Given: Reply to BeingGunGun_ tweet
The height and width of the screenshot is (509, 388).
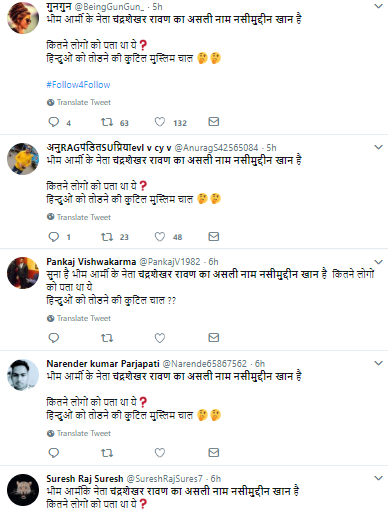Looking at the screenshot, I should pyautogui.click(x=54, y=122).
